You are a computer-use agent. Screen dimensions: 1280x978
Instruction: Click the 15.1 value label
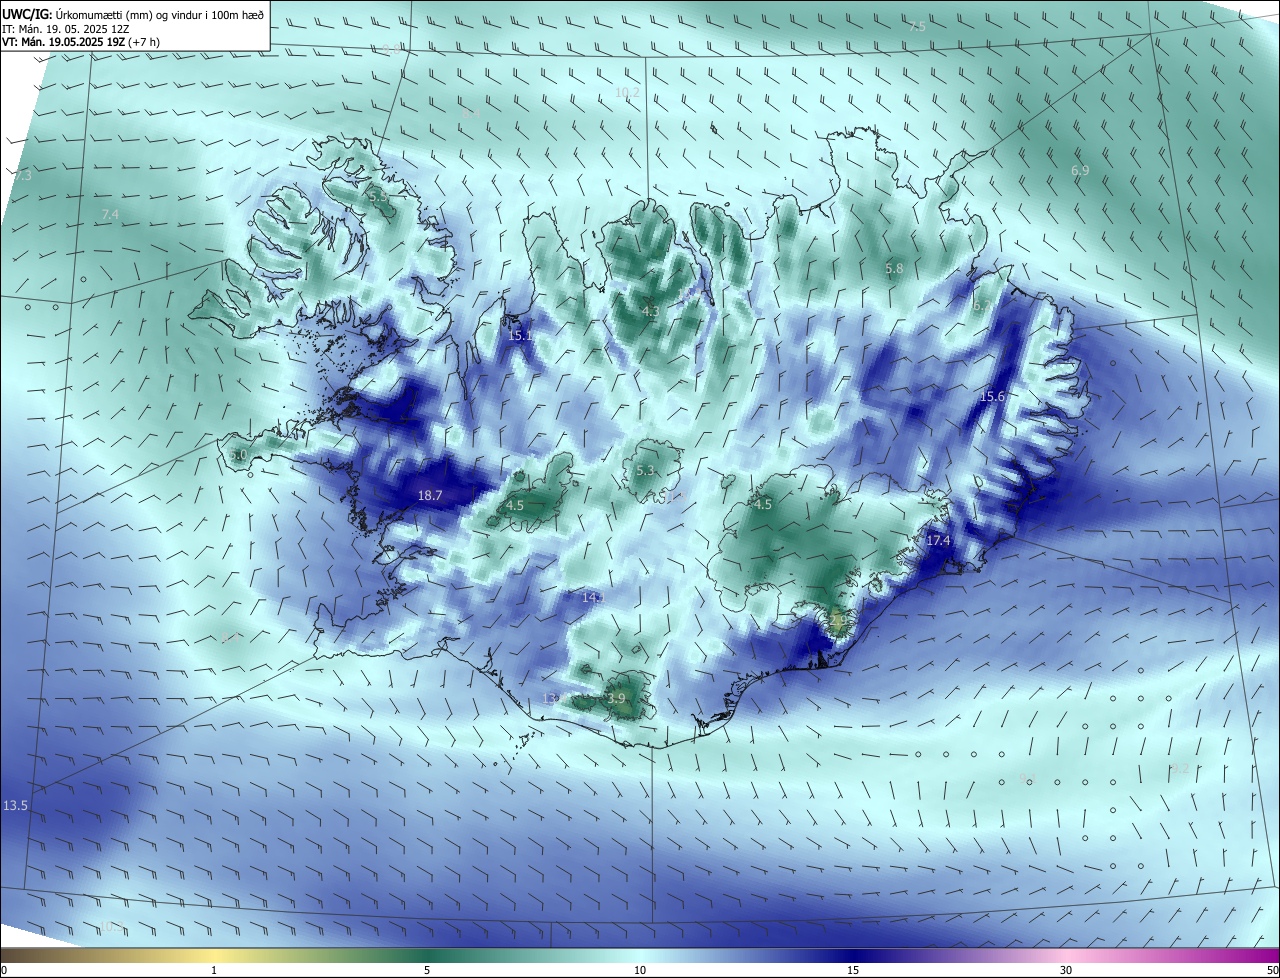(520, 336)
